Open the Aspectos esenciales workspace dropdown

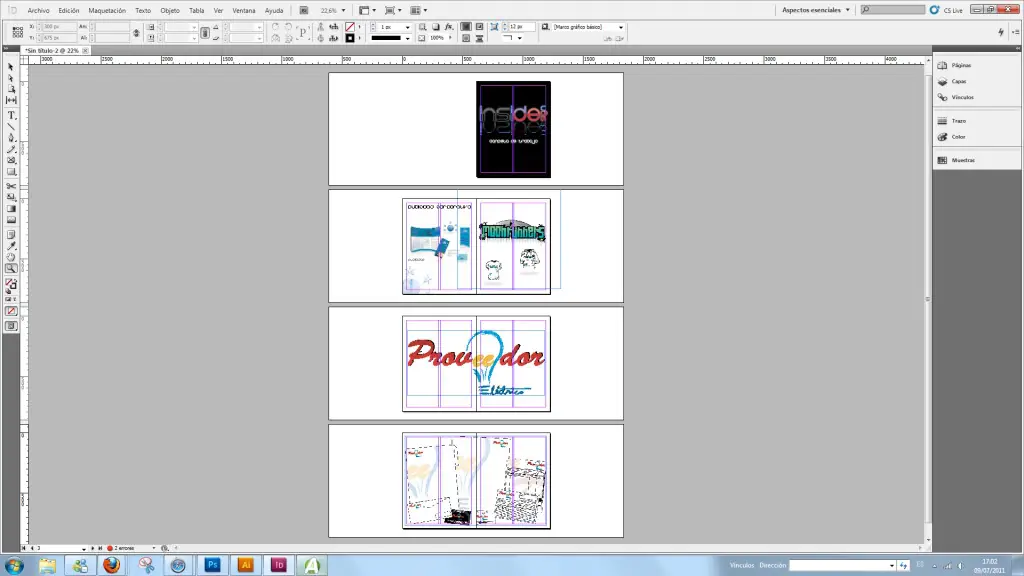pos(816,10)
